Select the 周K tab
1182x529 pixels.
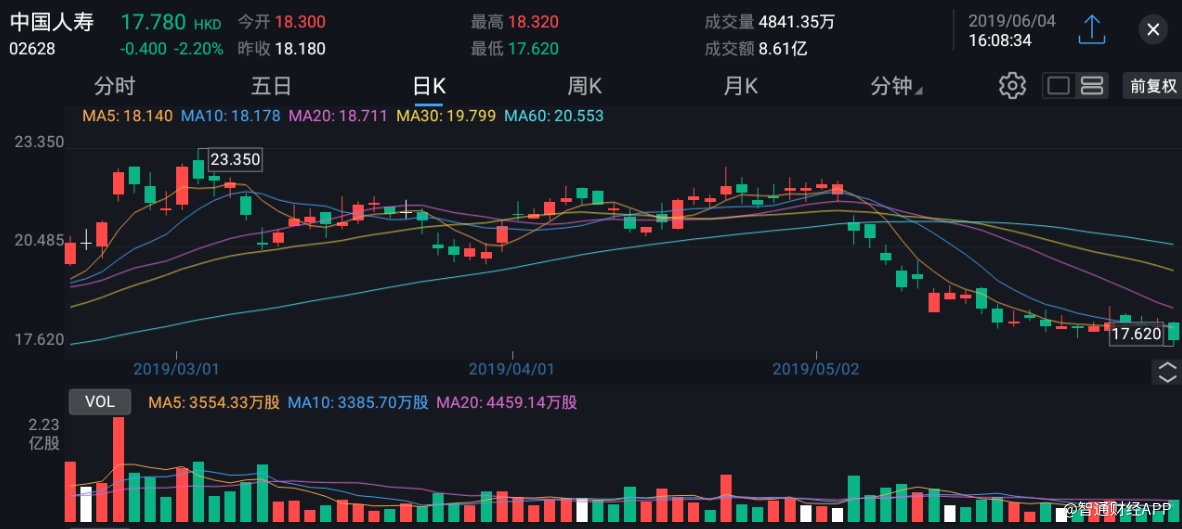(x=584, y=86)
